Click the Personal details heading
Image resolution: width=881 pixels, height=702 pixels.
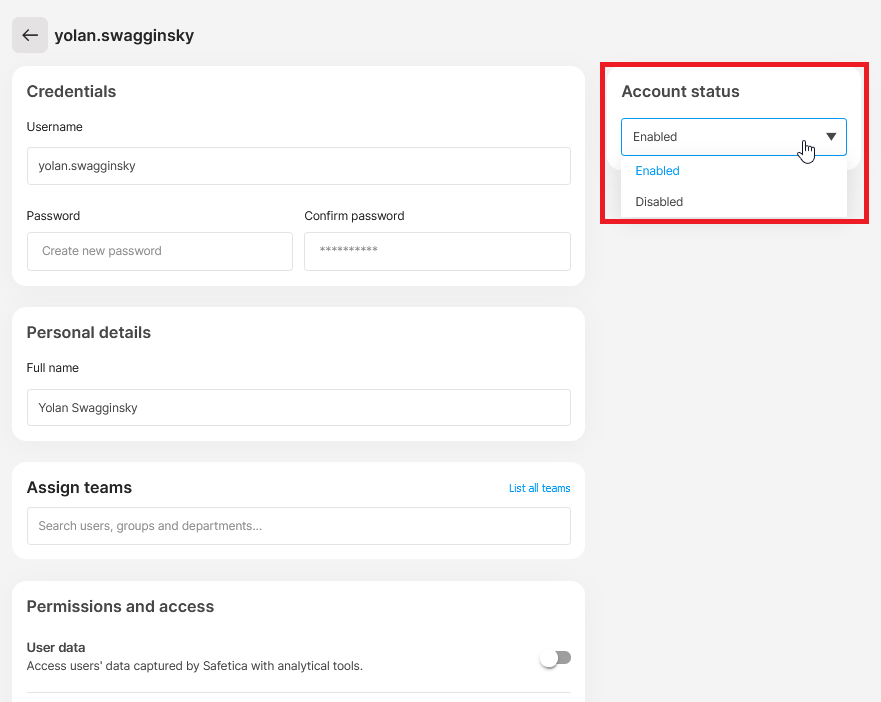click(89, 332)
